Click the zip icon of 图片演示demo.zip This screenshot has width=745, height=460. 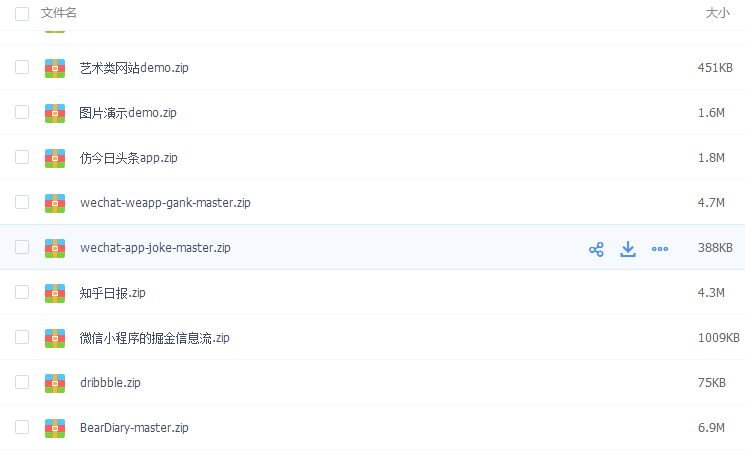point(55,113)
